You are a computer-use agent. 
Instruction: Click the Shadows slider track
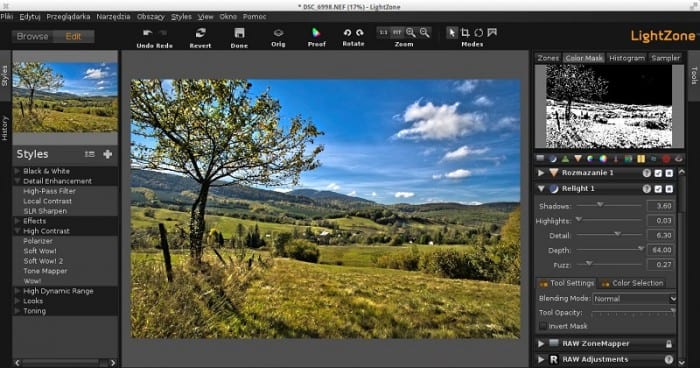(x=609, y=205)
